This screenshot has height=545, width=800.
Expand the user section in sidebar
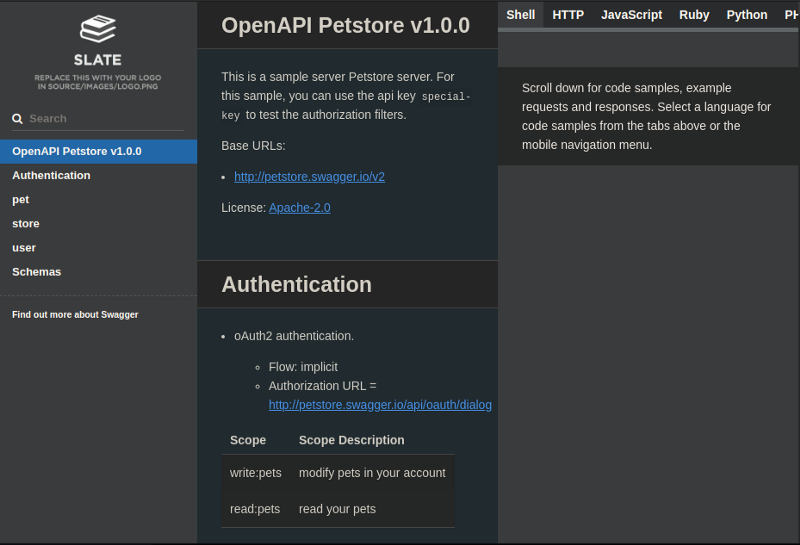pos(24,248)
